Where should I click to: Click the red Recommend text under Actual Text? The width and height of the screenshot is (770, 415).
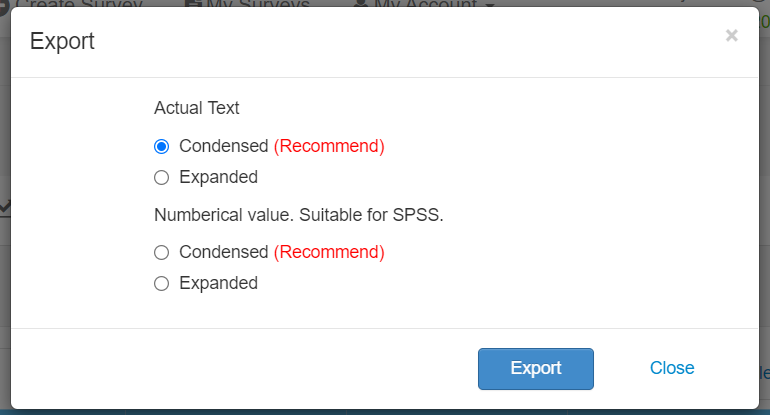pyautogui.click(x=329, y=146)
